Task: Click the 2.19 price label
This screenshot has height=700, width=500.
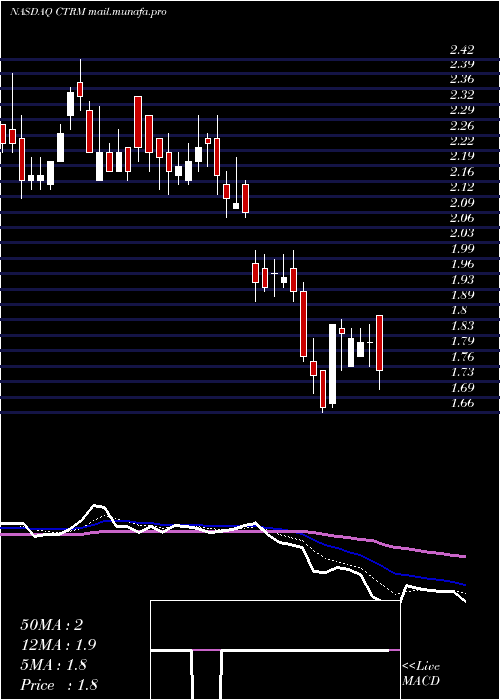Action: [462, 157]
